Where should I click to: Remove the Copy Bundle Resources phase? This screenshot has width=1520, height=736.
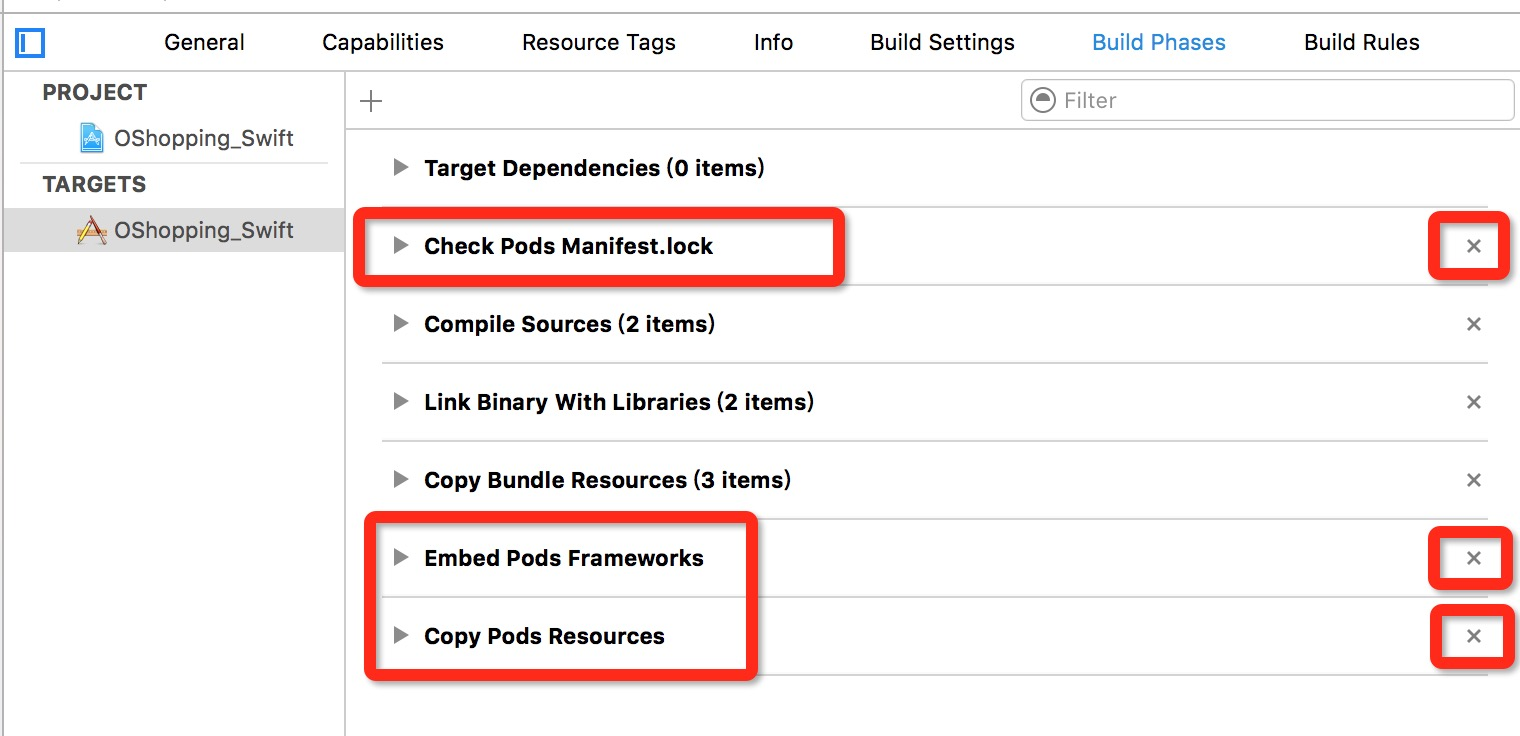1473,480
